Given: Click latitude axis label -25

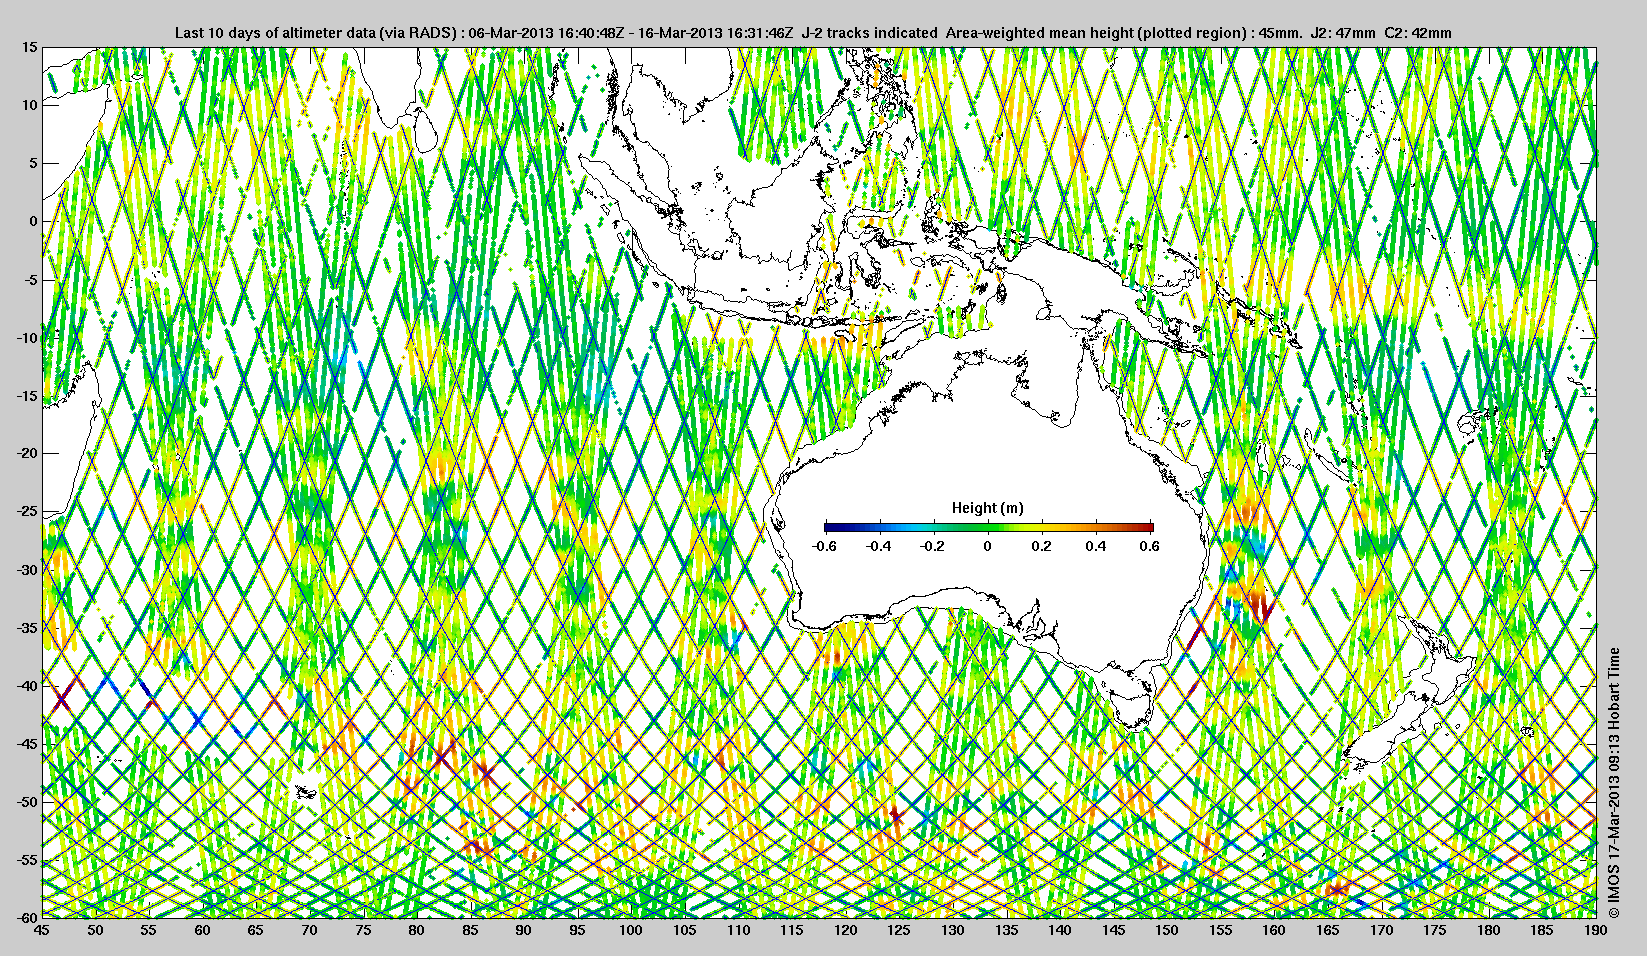Looking at the screenshot, I should point(28,512).
